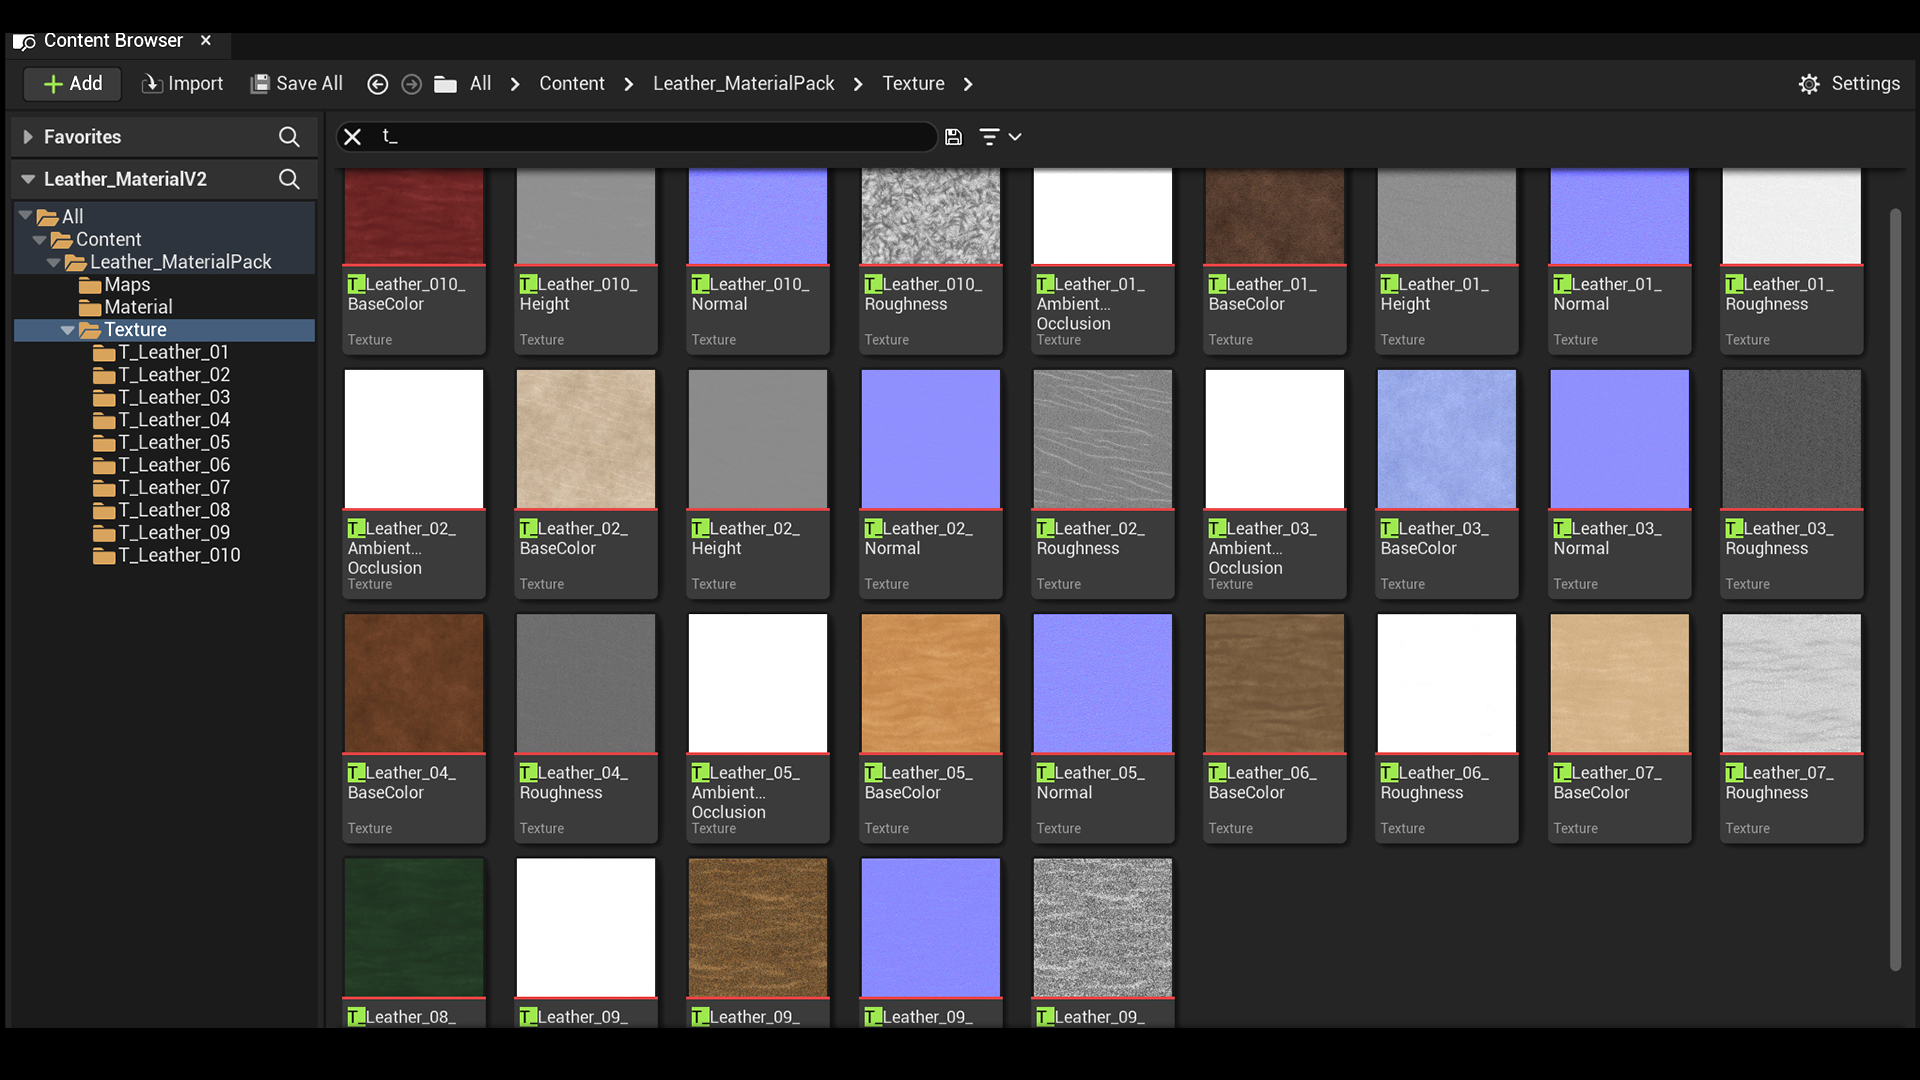Screen dimensions: 1920x1080
Task: Click the Import icon in toolbar
Action: 152,84
